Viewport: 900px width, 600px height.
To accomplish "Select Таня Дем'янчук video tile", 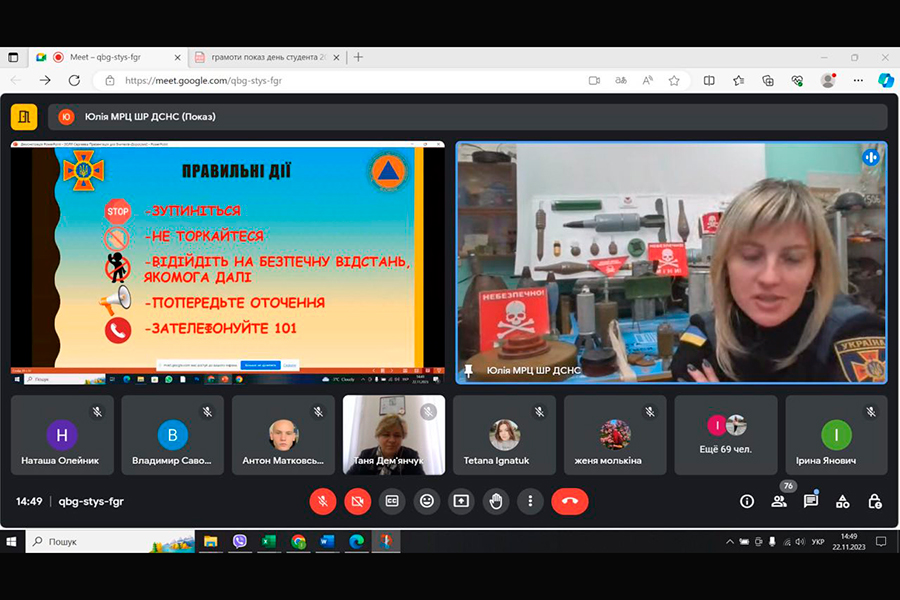I will (394, 435).
